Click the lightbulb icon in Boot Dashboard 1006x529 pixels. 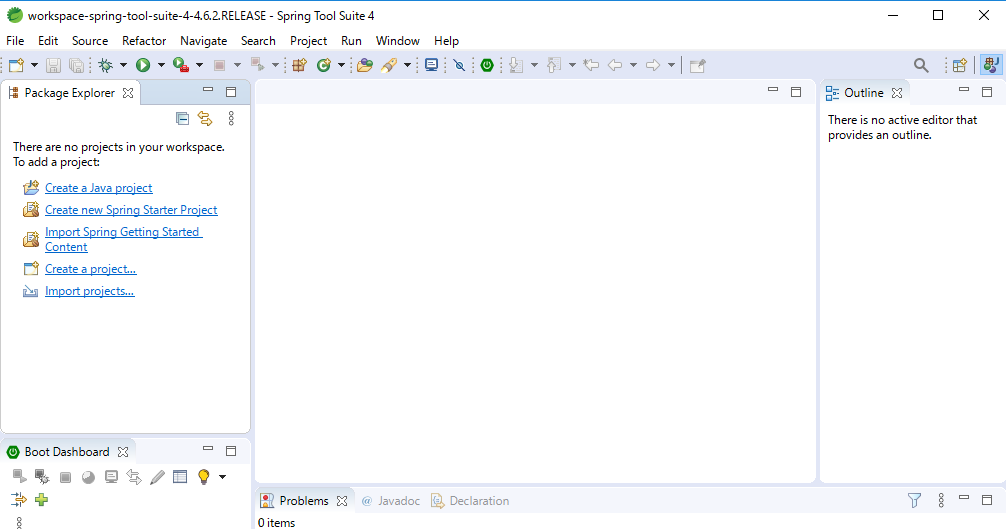pyautogui.click(x=203, y=476)
